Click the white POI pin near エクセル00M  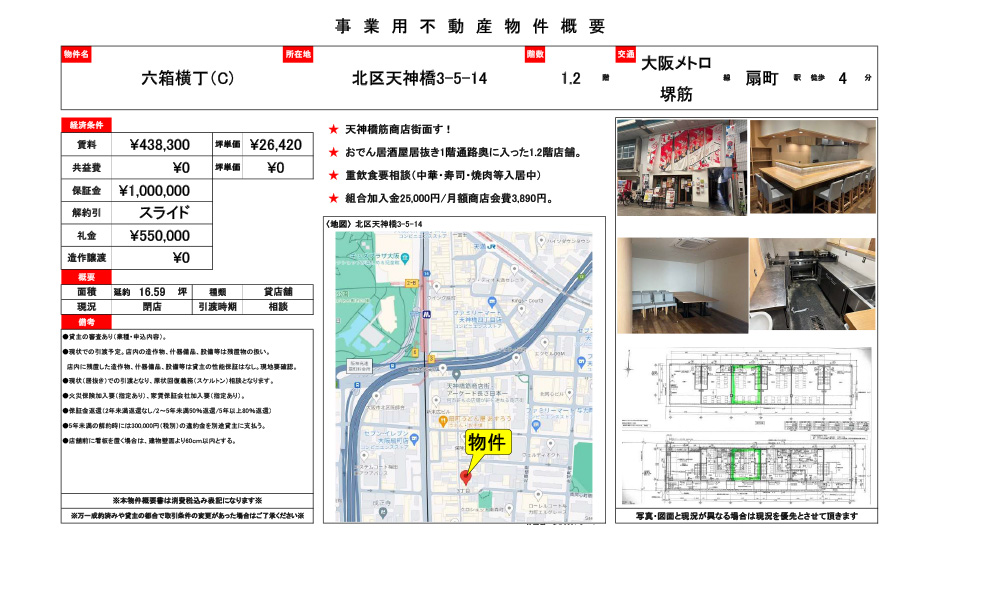(x=544, y=343)
